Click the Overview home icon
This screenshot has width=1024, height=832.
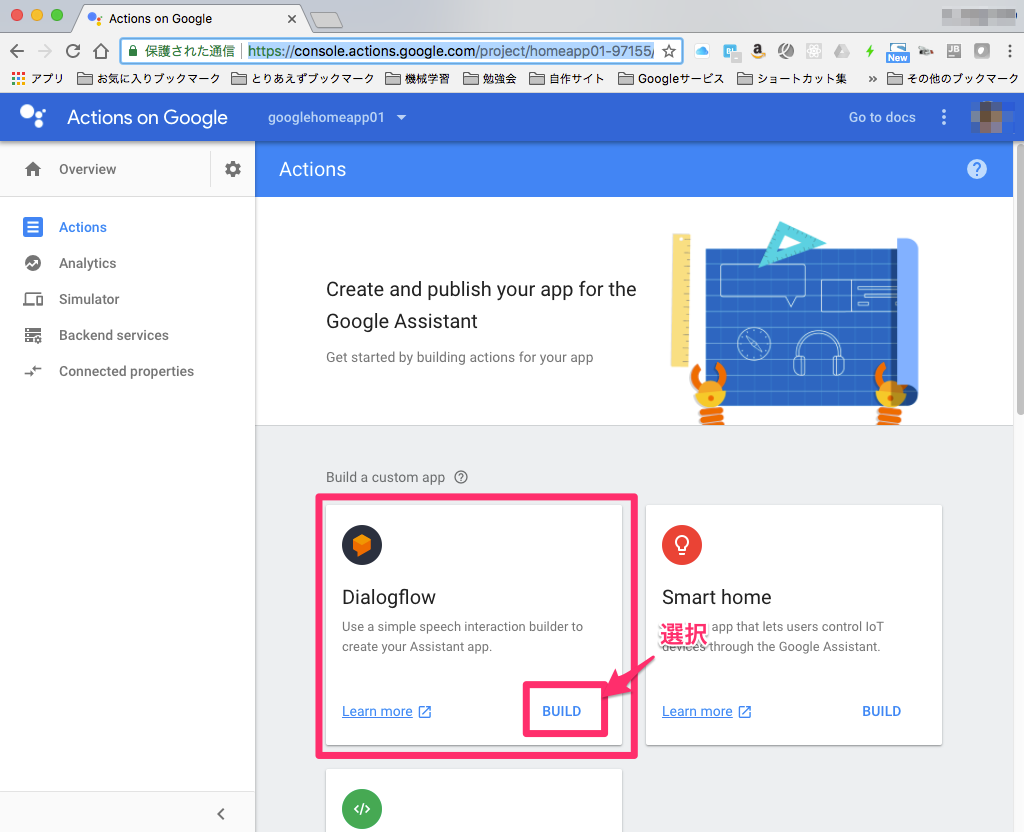[x=33, y=169]
